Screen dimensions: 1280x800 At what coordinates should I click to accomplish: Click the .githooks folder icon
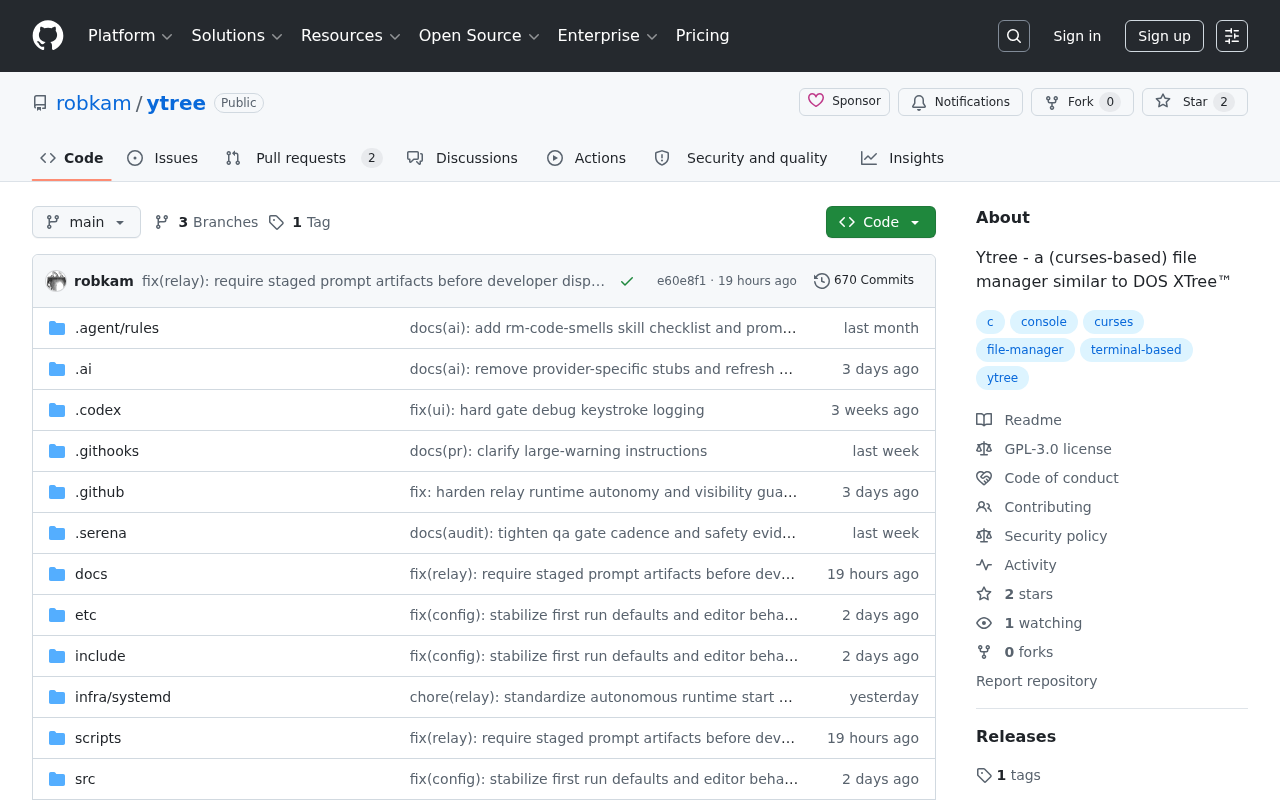pos(57,451)
